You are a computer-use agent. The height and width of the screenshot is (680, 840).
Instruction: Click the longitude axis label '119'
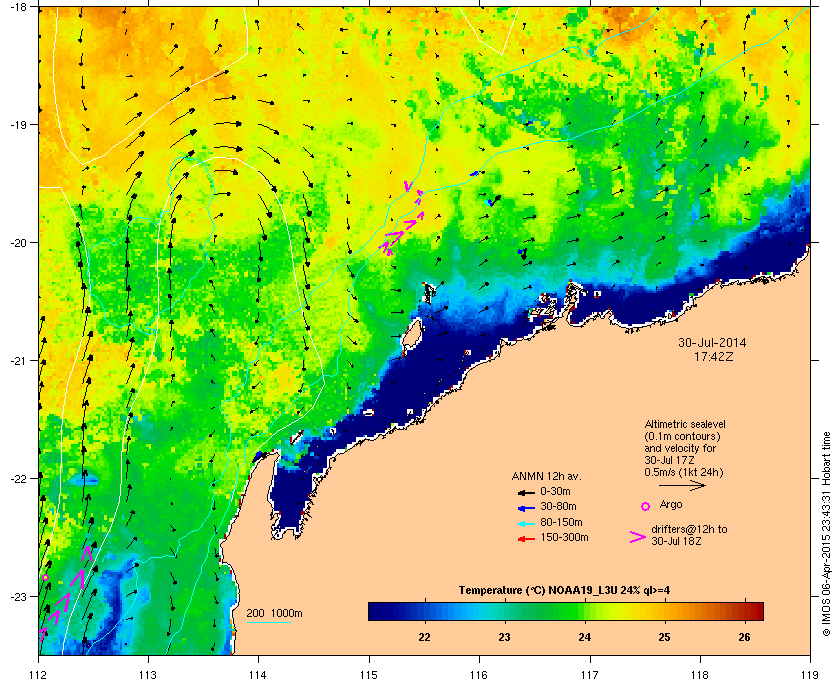click(x=810, y=675)
